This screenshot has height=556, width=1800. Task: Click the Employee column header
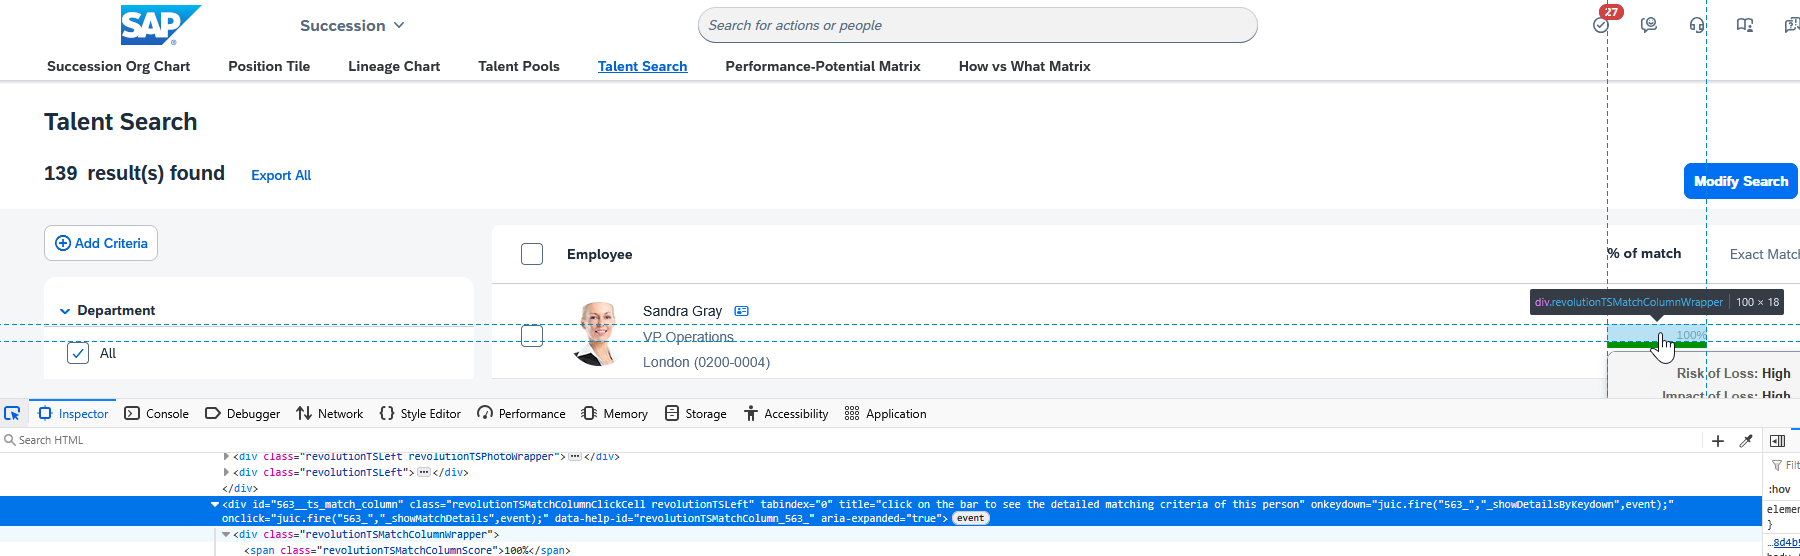pos(599,254)
